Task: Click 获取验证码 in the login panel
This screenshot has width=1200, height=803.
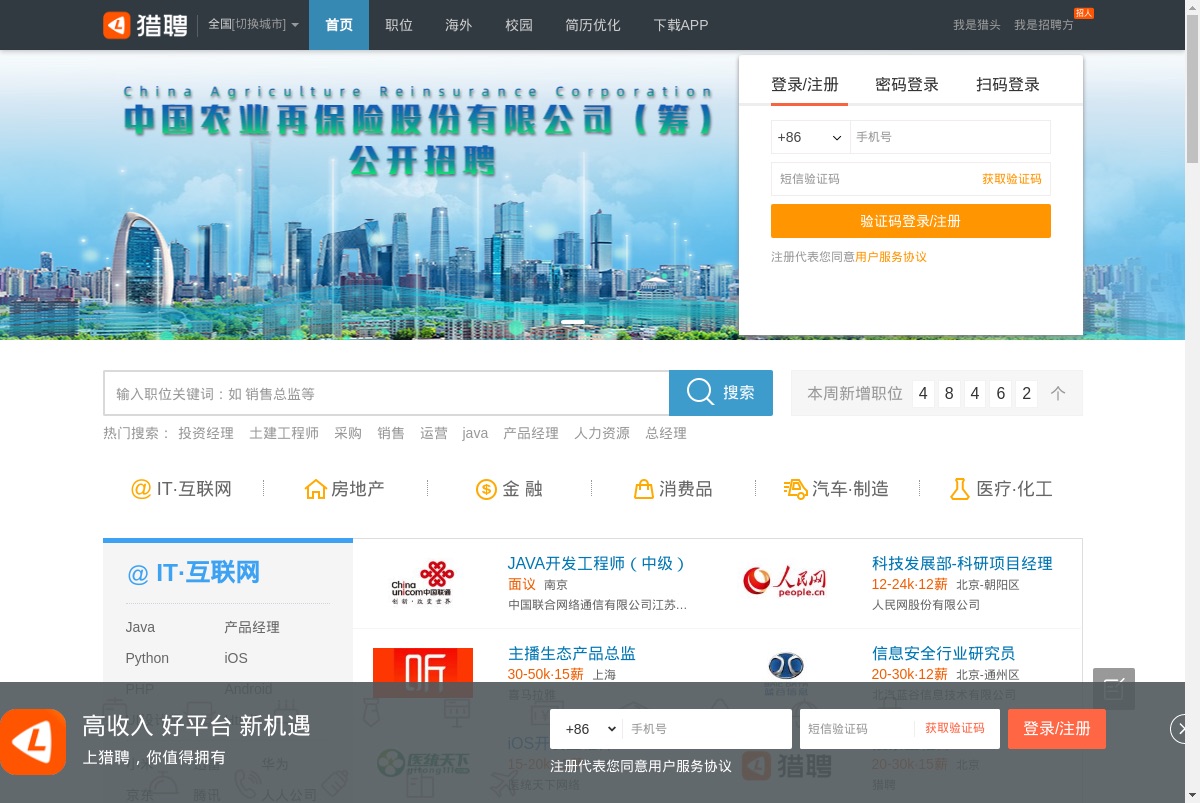Action: (x=1011, y=179)
